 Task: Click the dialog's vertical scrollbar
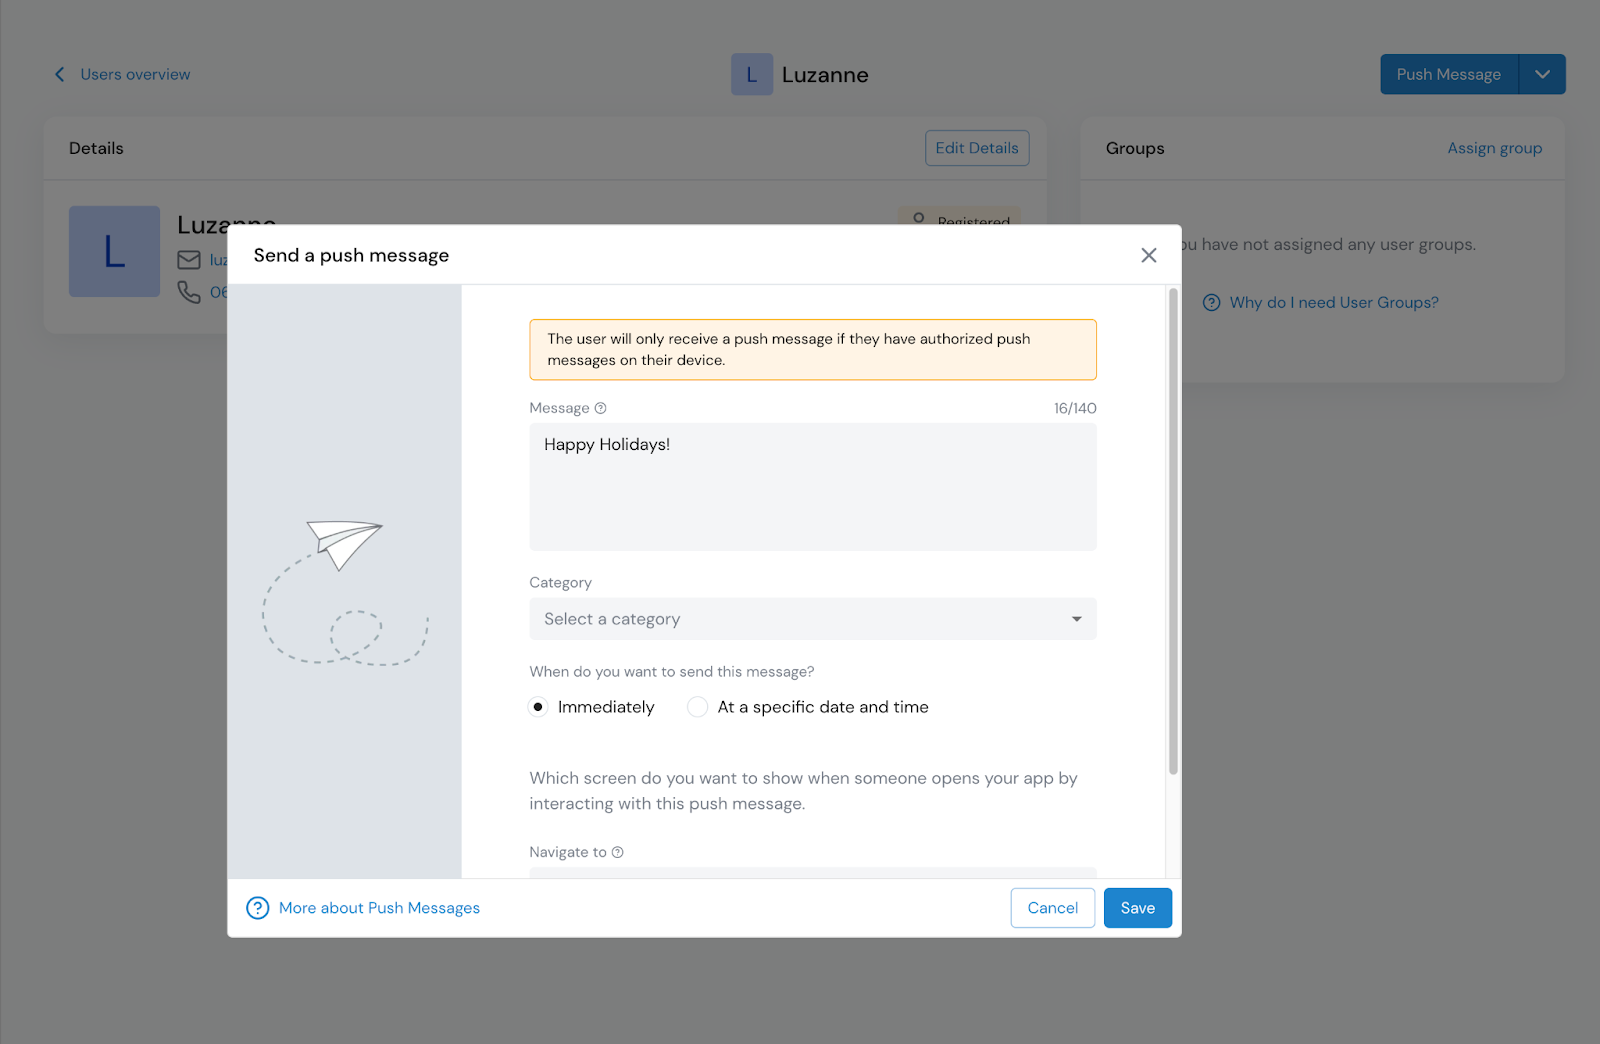pyautogui.click(x=1173, y=530)
